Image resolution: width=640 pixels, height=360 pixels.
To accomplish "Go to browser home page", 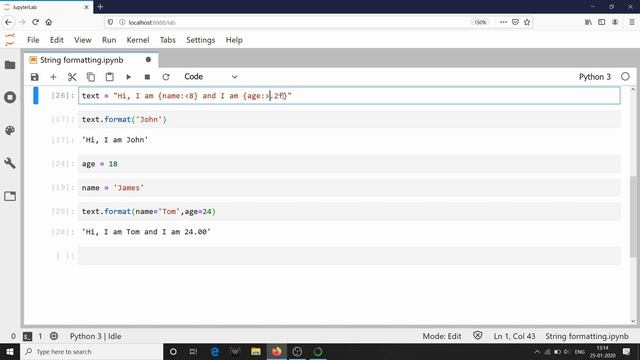I will (49, 22).
